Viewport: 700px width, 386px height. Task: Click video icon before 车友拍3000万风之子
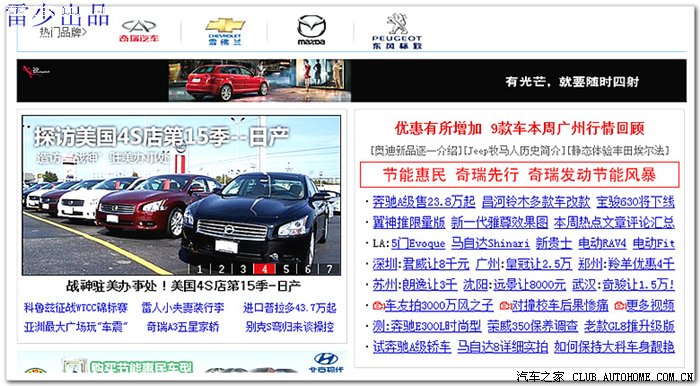click(x=379, y=306)
